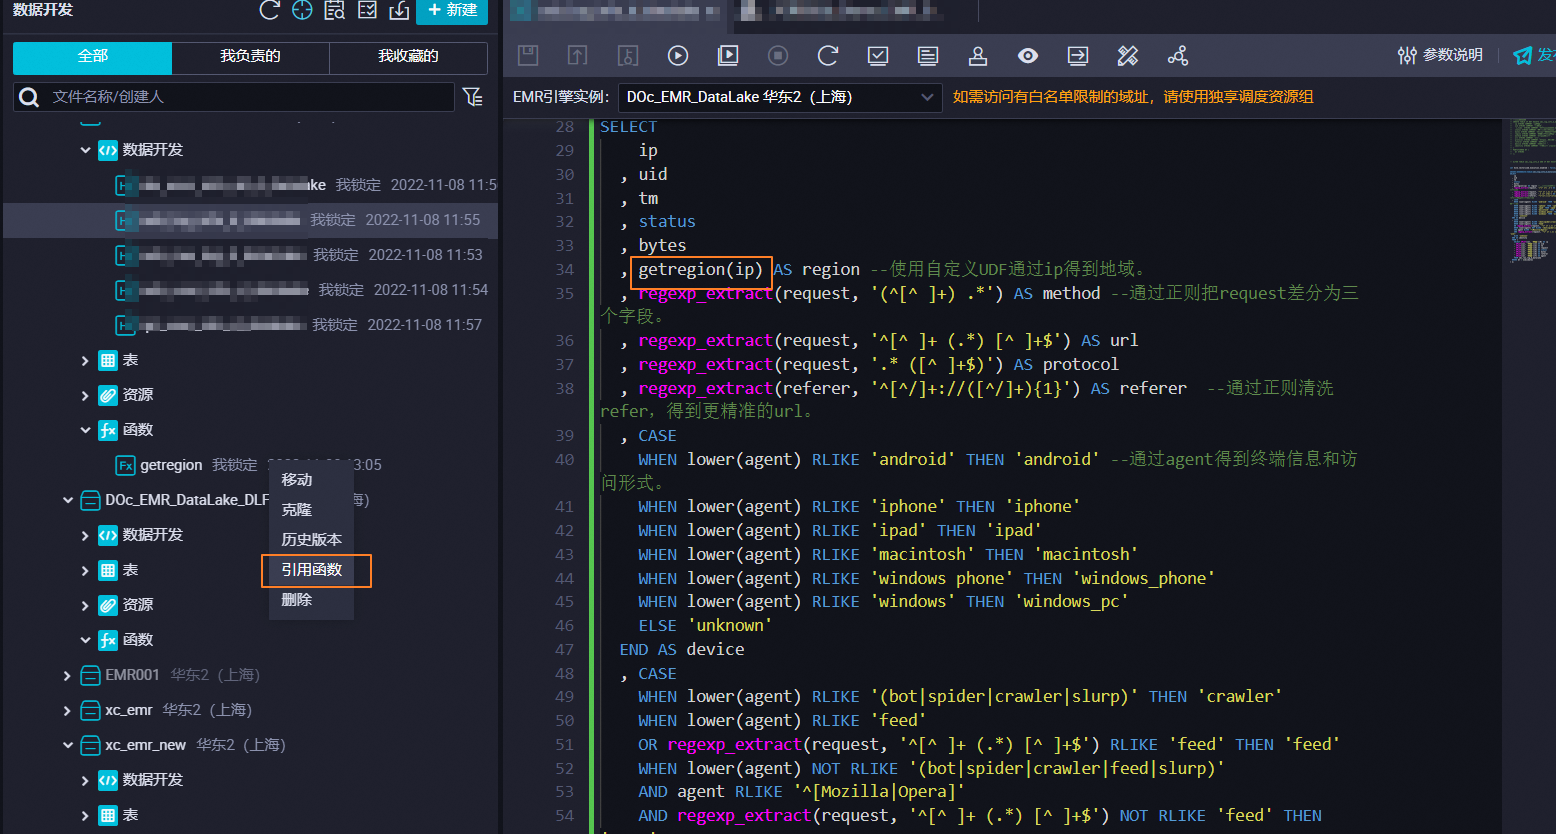Viewport: 1556px width, 834px height.
Task: Collapse 函数 under DOc_EMR_DataLake_DLF
Action: [x=86, y=640]
